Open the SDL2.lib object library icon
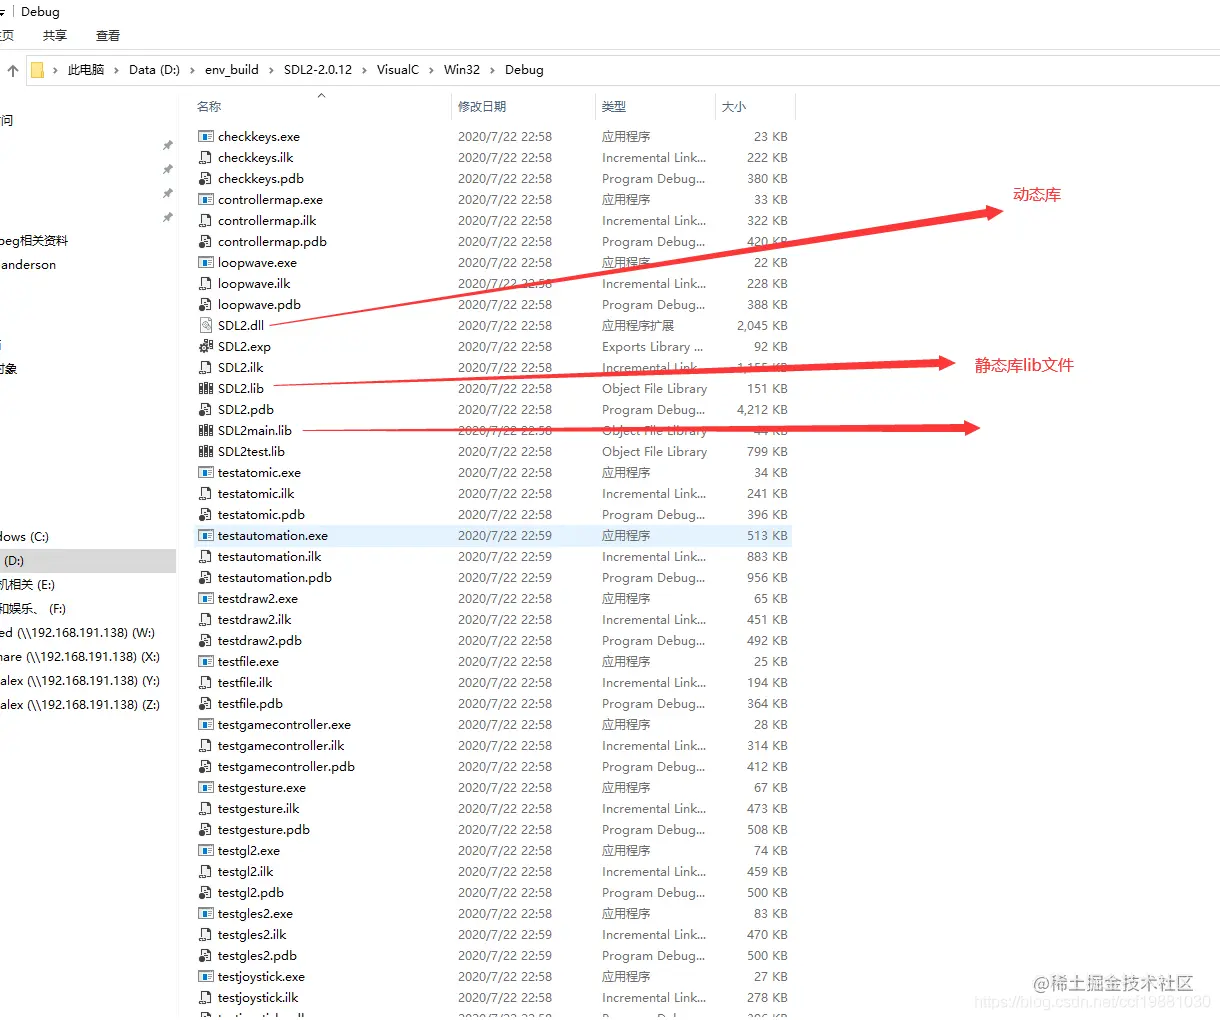1220x1020 pixels. [x=207, y=388]
